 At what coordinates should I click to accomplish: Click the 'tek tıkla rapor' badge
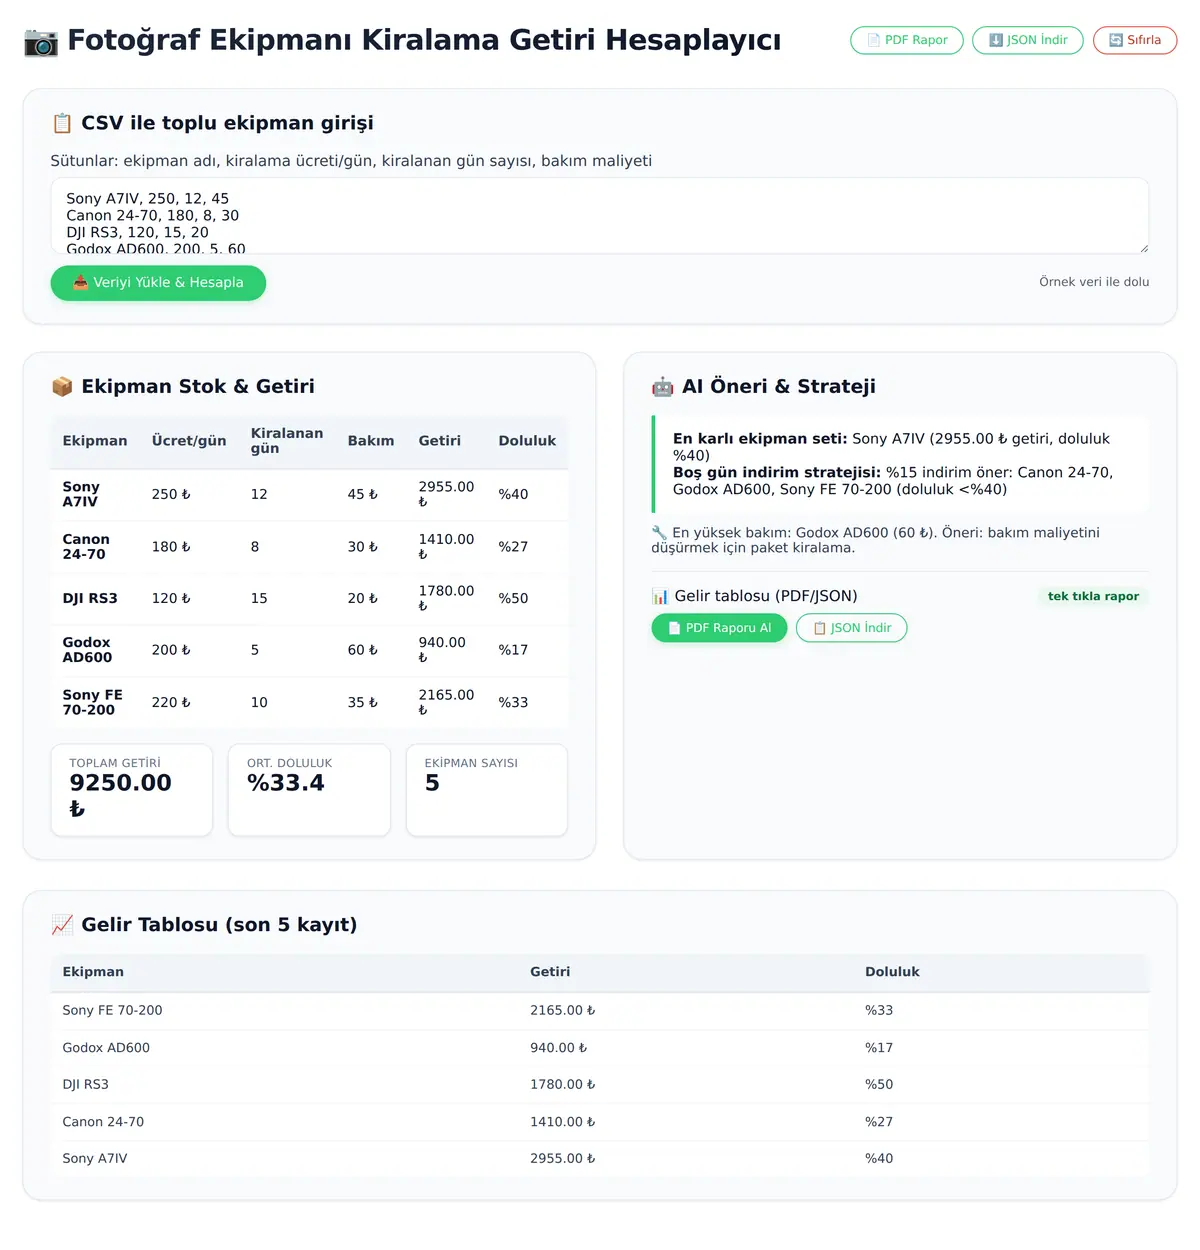(1093, 596)
